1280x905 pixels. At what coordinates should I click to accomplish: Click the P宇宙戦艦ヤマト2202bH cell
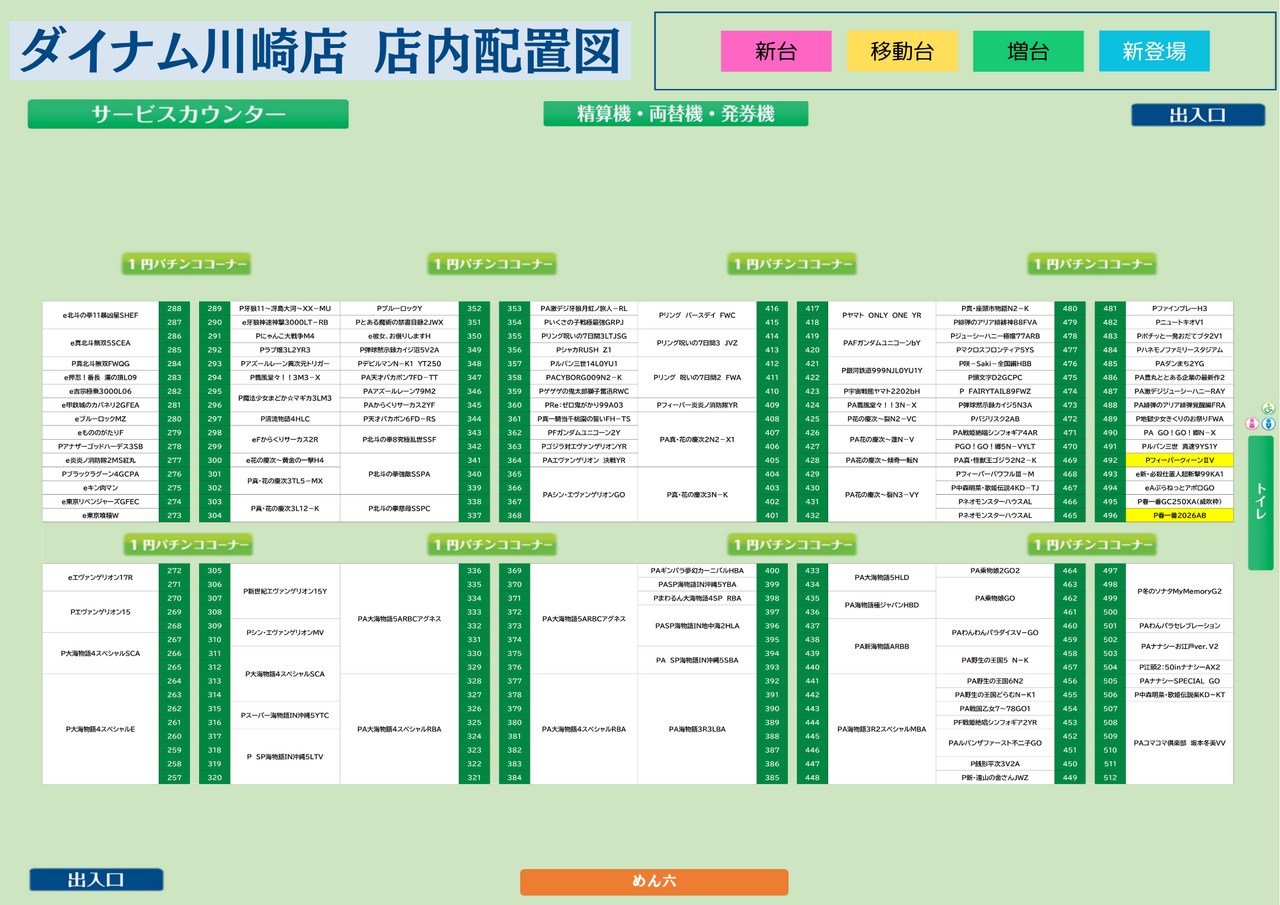pyautogui.click(x=882, y=391)
